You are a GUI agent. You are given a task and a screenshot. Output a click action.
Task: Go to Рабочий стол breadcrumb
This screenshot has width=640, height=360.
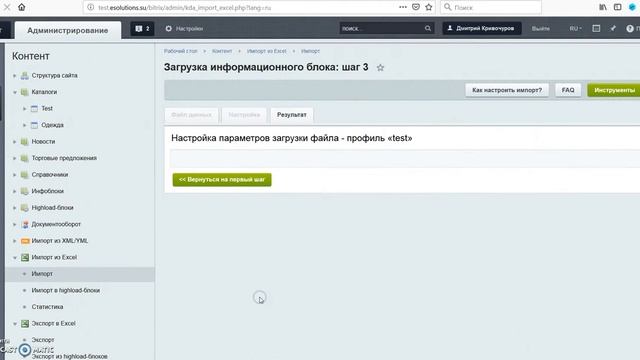[x=180, y=51]
